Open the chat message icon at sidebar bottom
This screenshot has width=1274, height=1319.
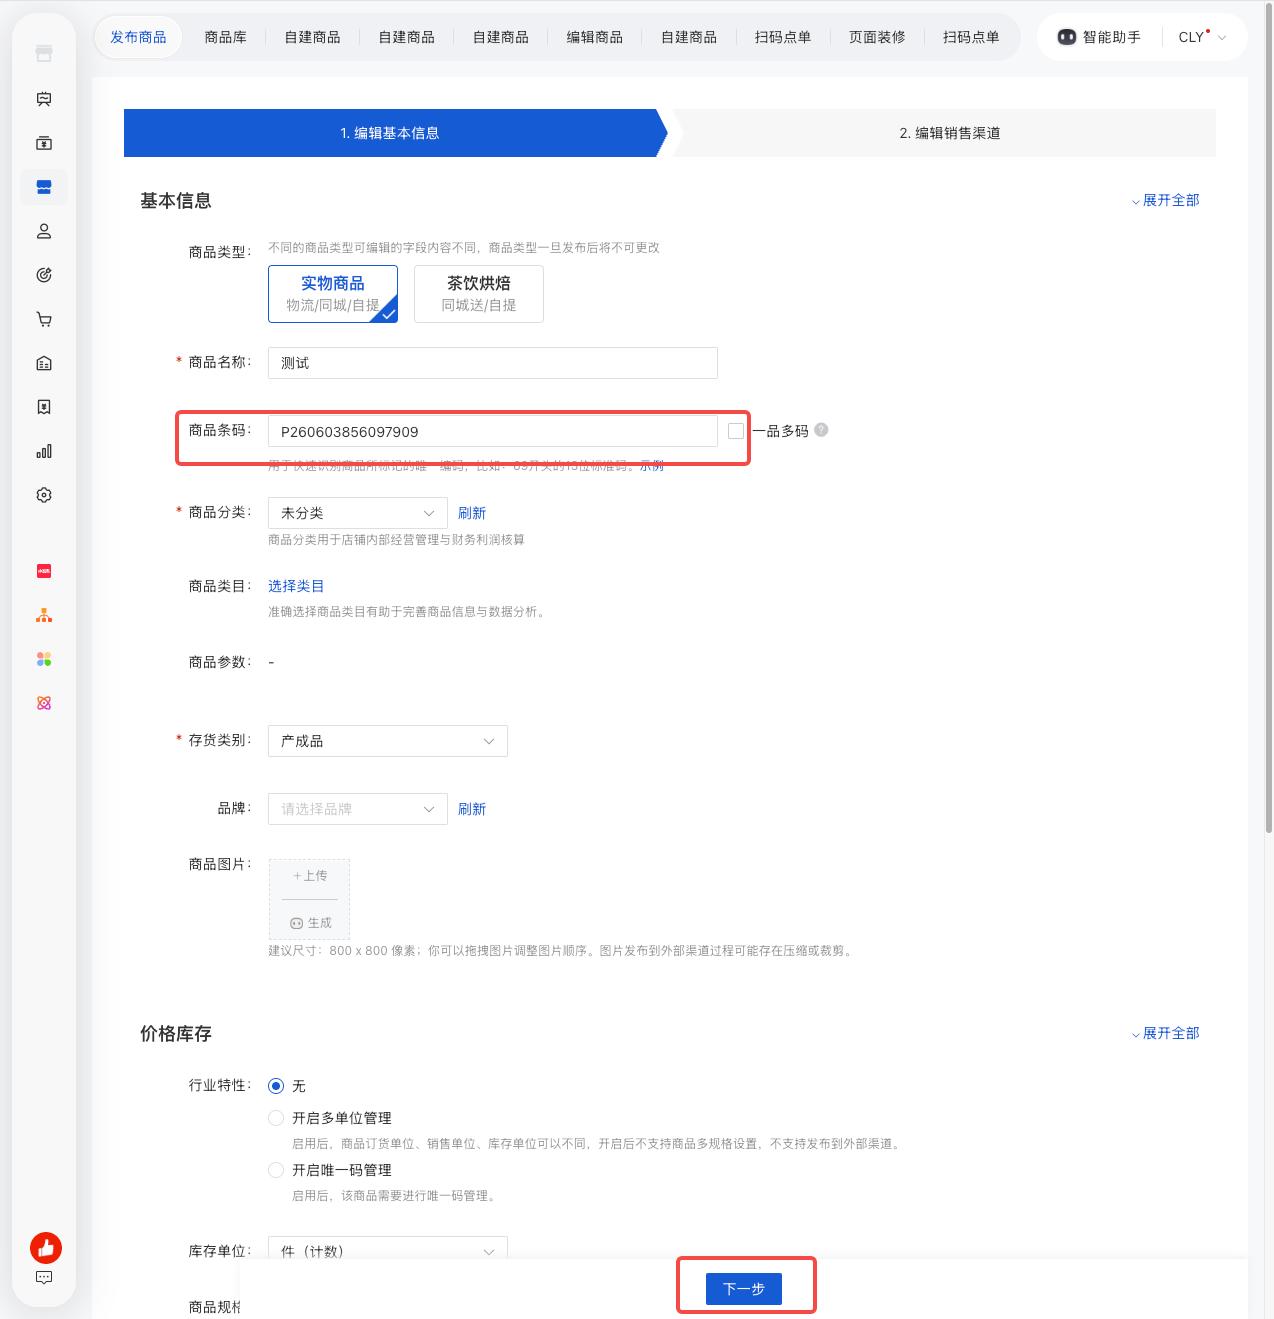(x=44, y=1277)
